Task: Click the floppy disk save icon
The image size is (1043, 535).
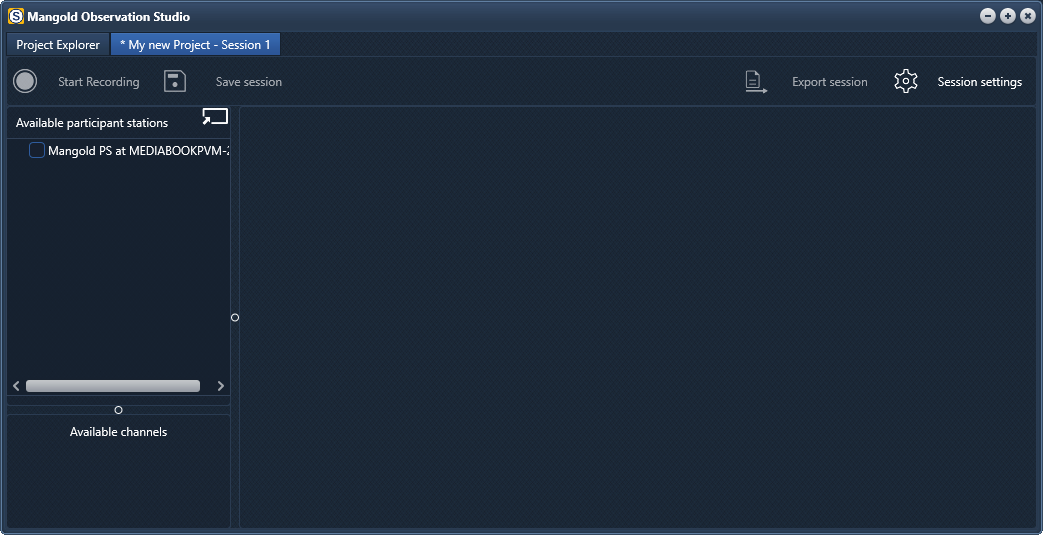Action: point(175,81)
